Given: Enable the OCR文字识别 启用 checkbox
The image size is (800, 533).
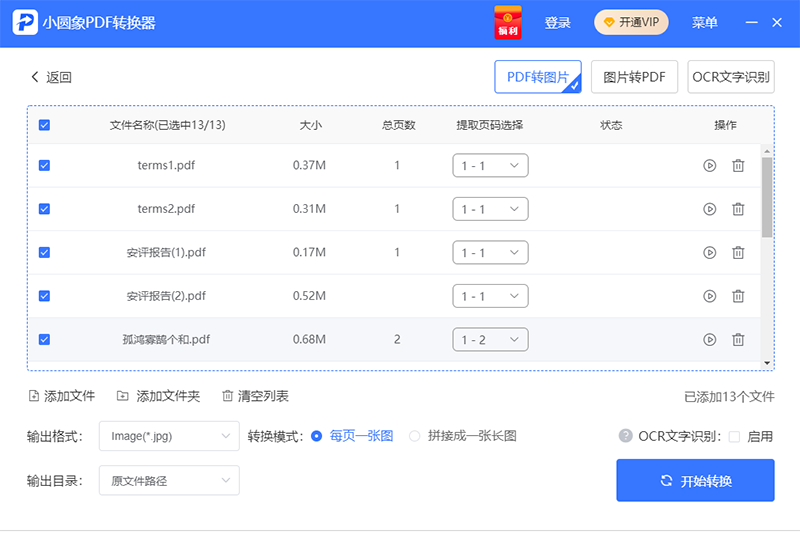Looking at the screenshot, I should coord(735,436).
